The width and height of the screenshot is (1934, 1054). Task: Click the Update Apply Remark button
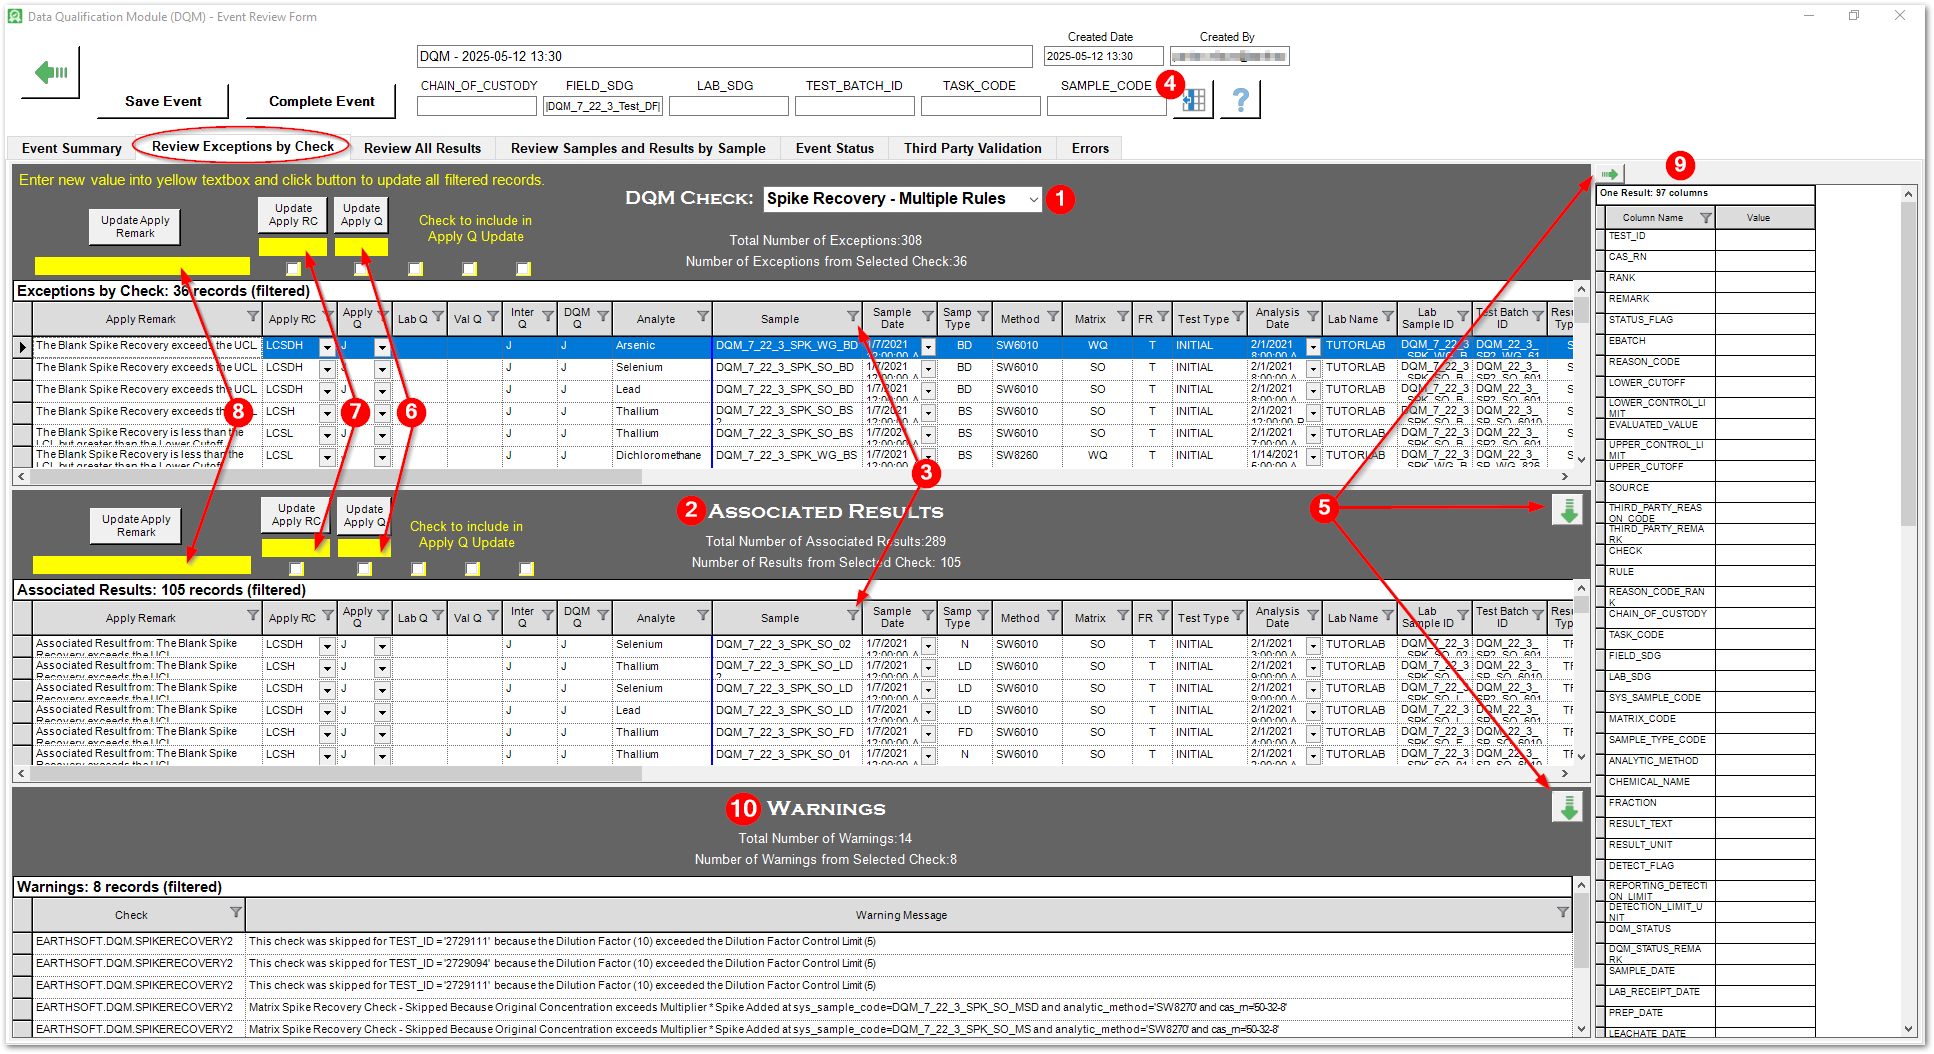click(134, 226)
